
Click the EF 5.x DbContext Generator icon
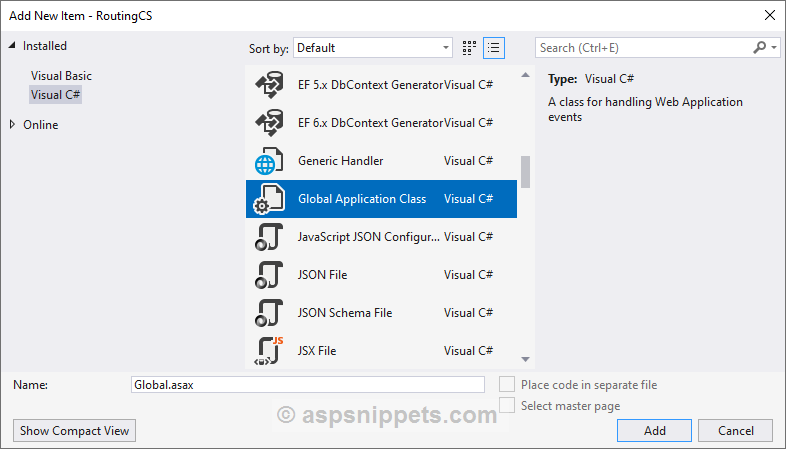pos(270,85)
